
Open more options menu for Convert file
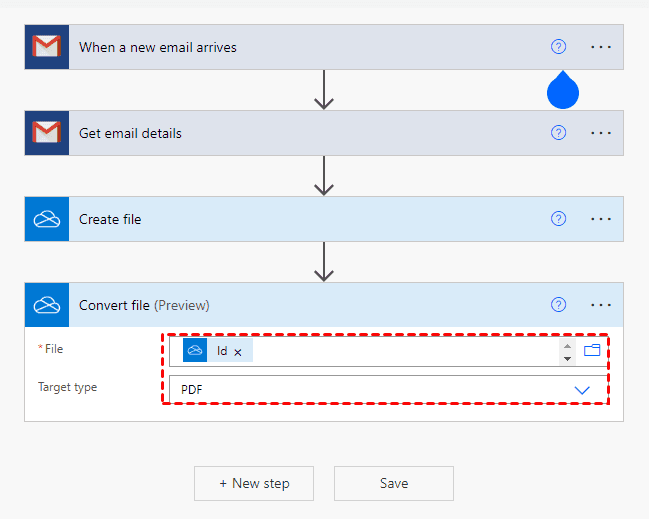[x=601, y=305]
